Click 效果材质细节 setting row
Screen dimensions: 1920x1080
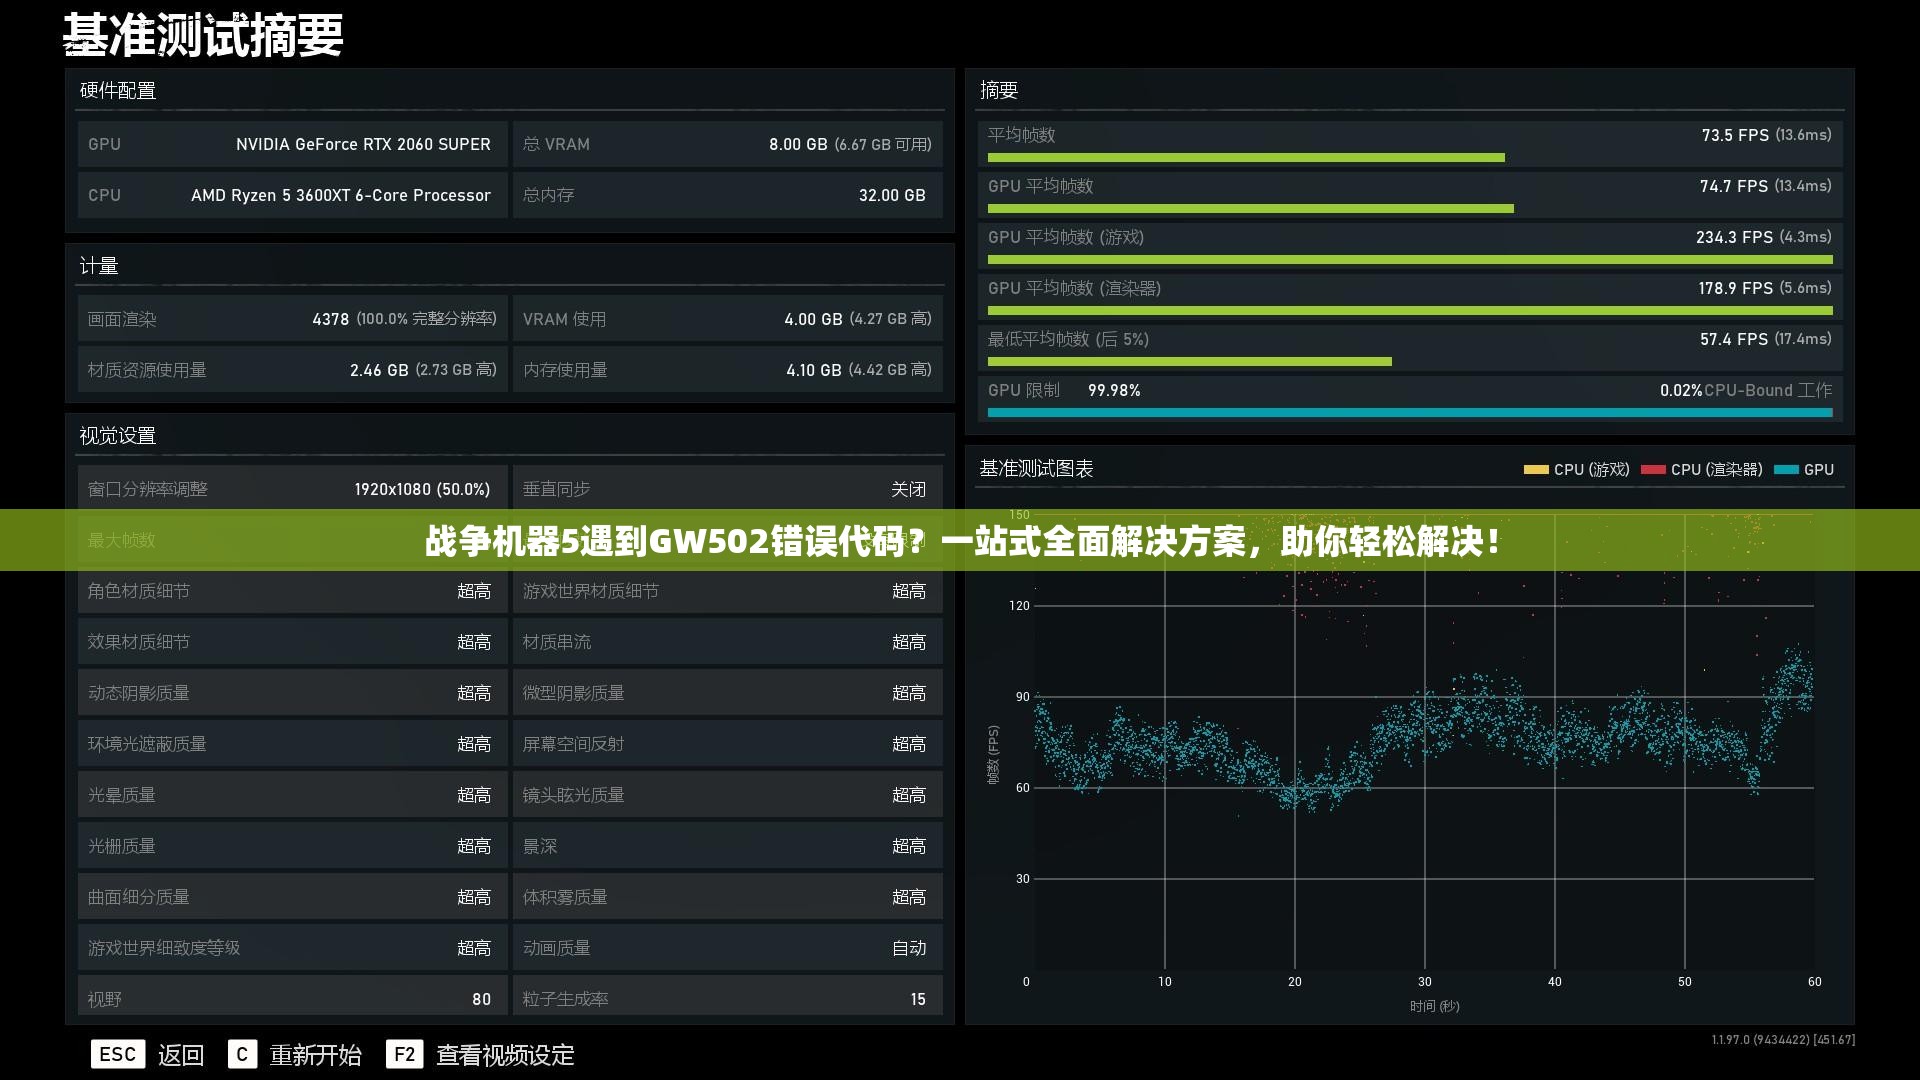tap(293, 642)
